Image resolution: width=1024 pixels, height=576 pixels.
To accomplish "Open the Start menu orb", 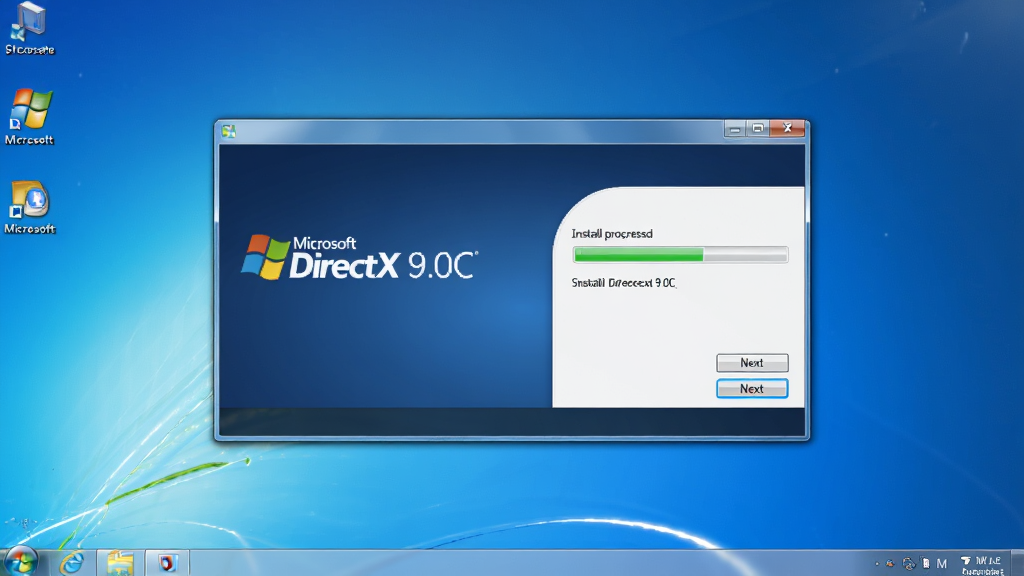I will [20, 562].
